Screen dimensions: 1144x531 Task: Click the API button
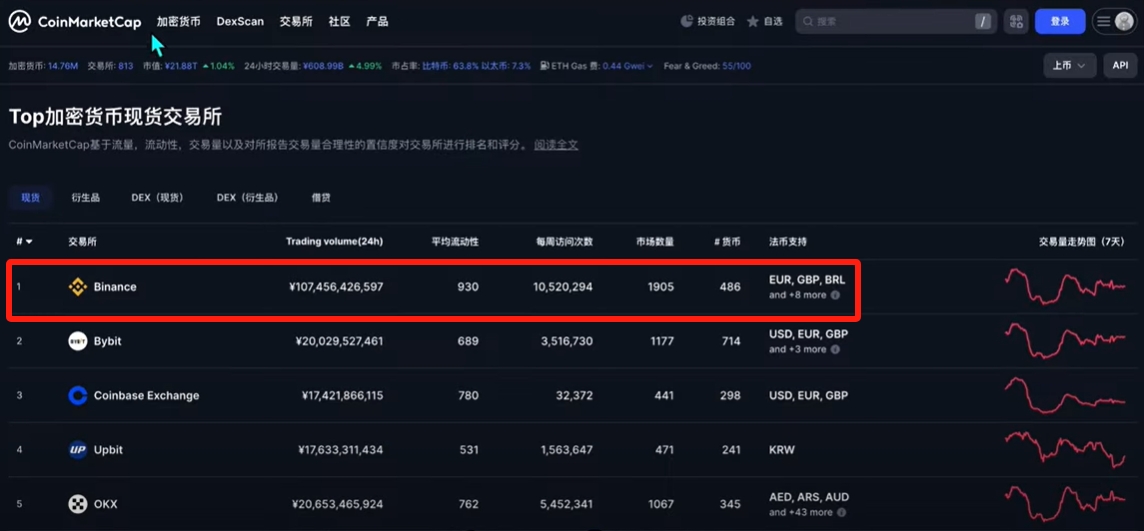1120,66
